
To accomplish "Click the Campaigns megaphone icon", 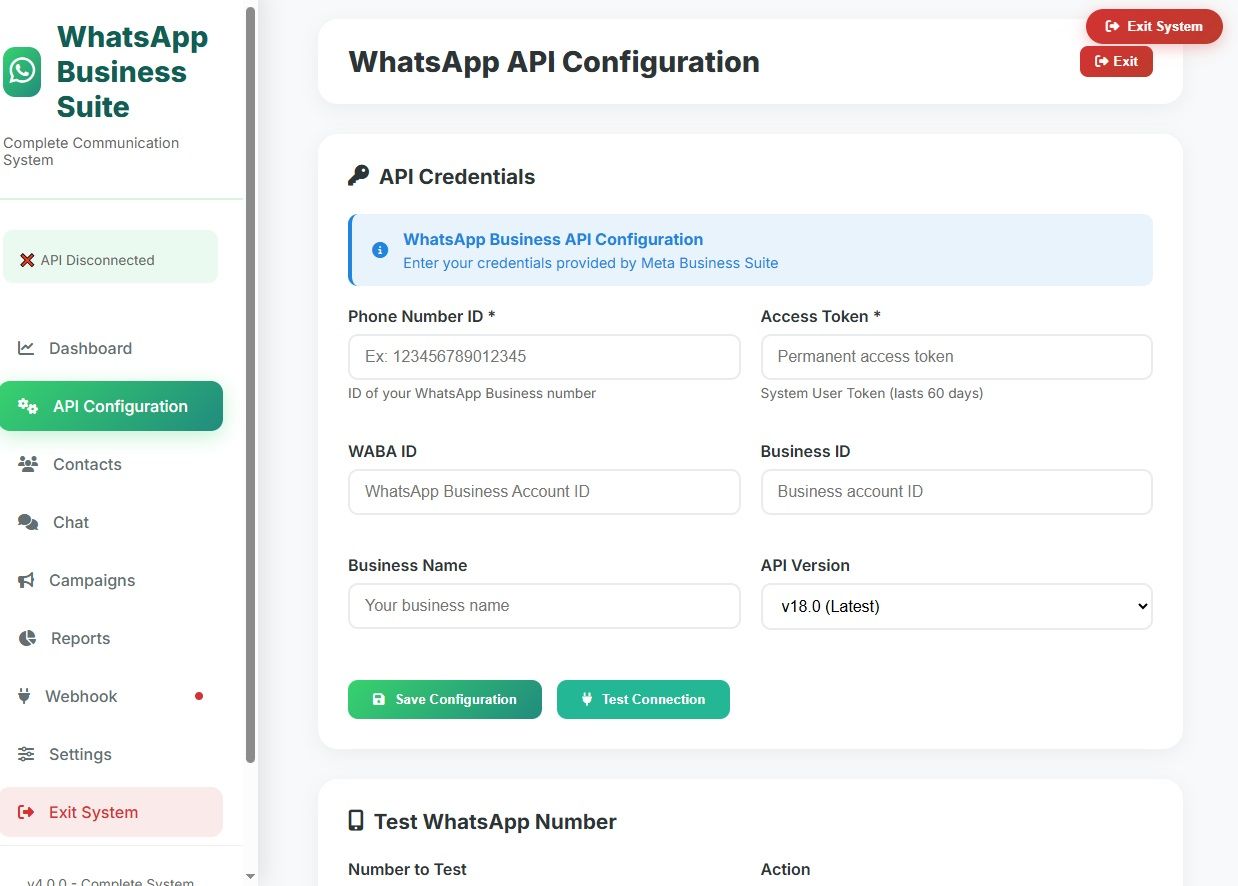I will 28,580.
